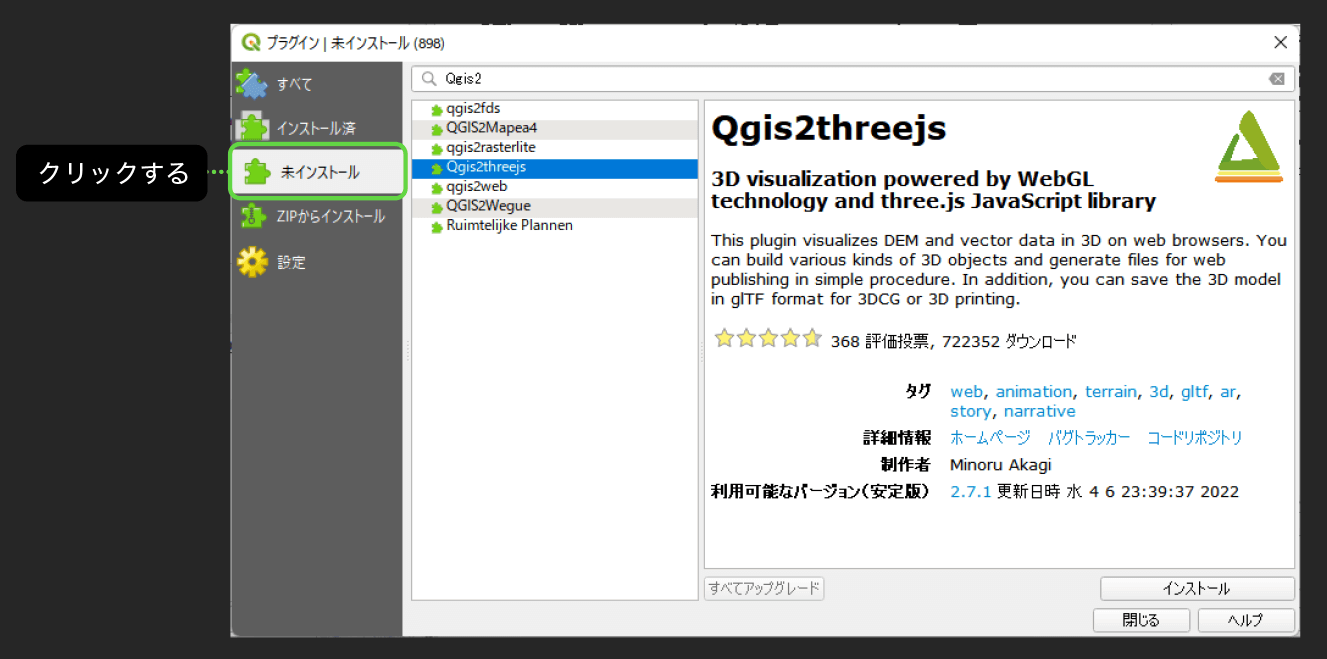Click the author name Minoru Akagi
The width and height of the screenshot is (1327, 659).
(1001, 465)
